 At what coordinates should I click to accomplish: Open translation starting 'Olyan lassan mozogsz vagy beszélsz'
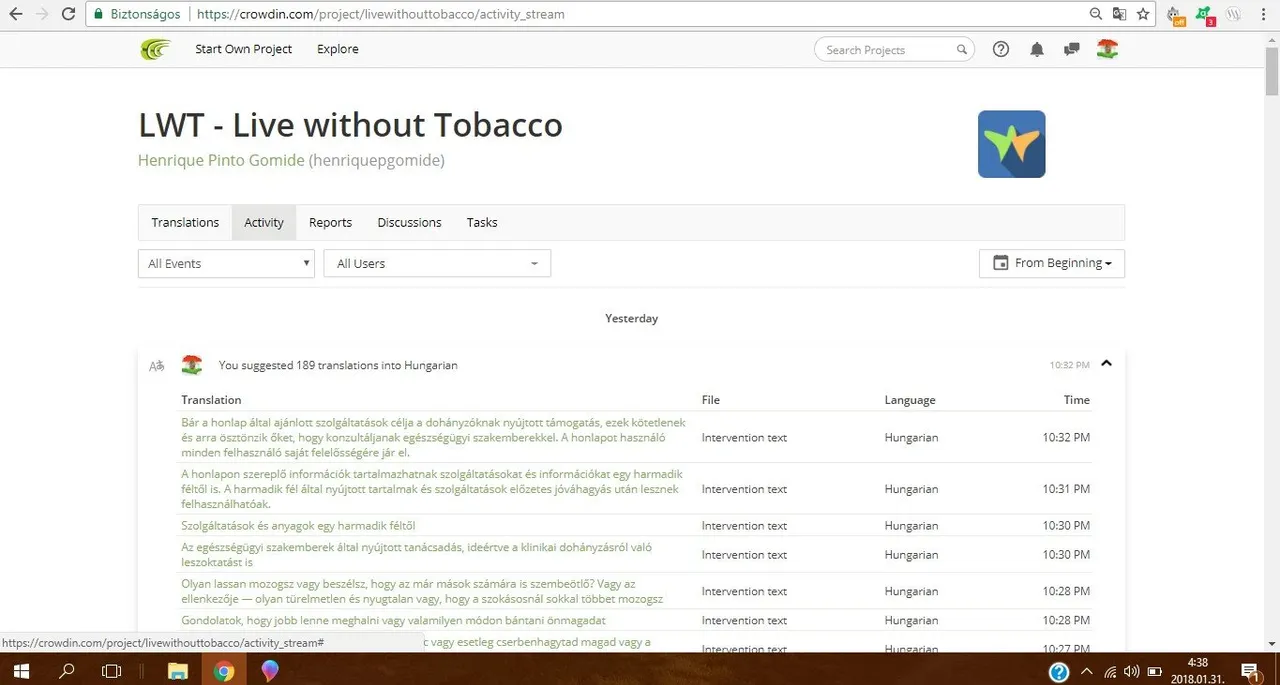[x=422, y=591]
